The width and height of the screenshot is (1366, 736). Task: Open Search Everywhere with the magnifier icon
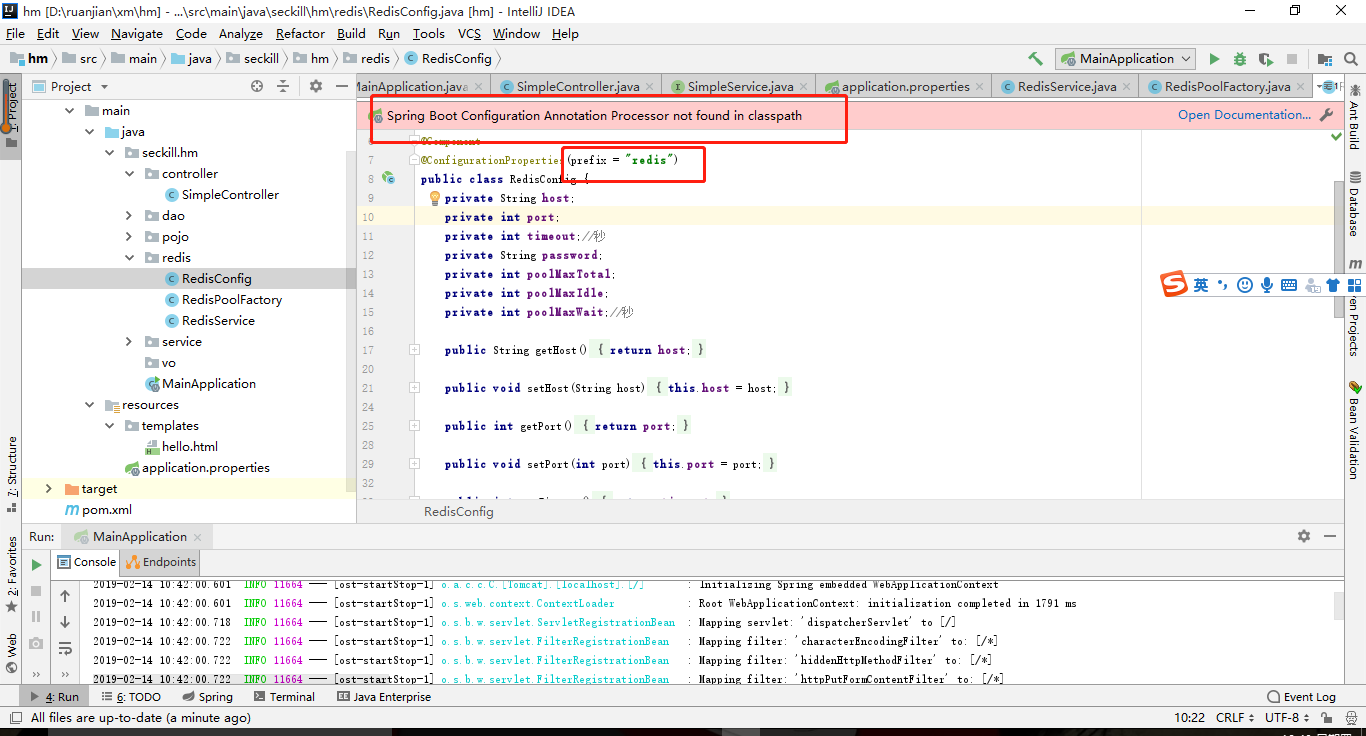[1350, 59]
